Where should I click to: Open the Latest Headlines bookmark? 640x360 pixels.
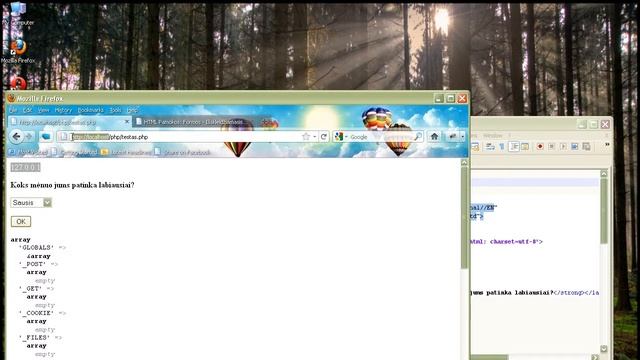point(127,152)
